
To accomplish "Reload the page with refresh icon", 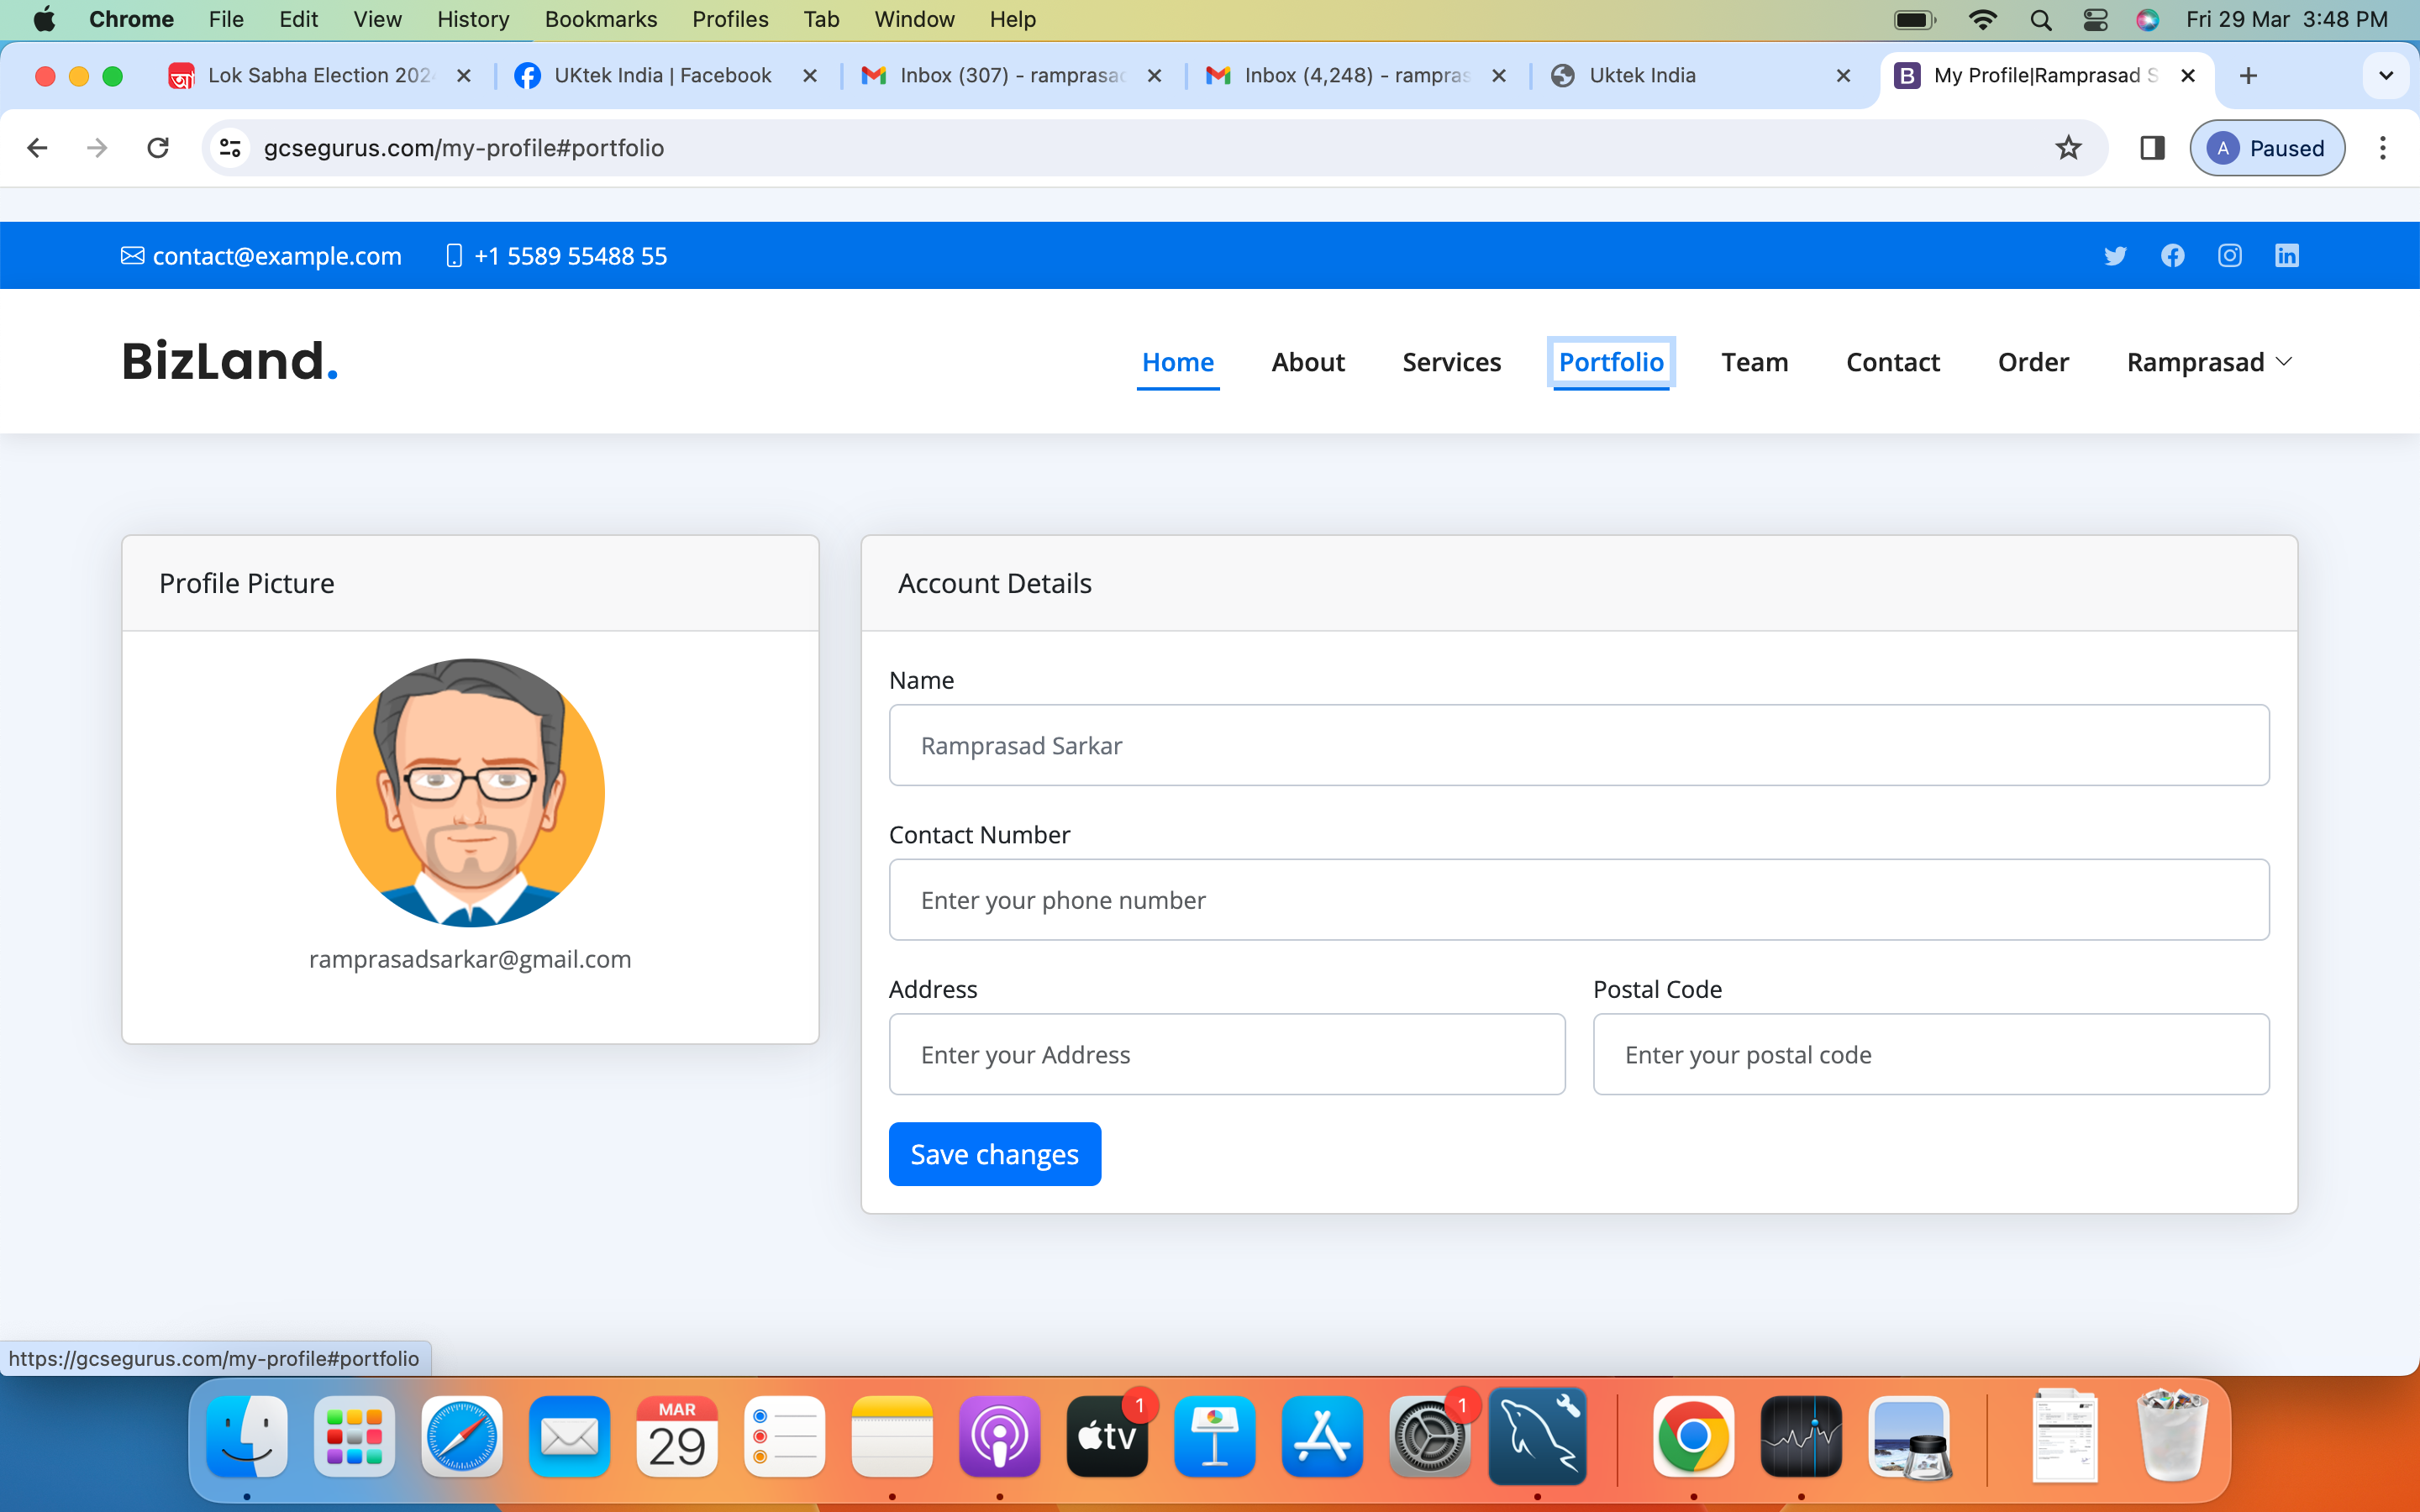I will [x=158, y=148].
